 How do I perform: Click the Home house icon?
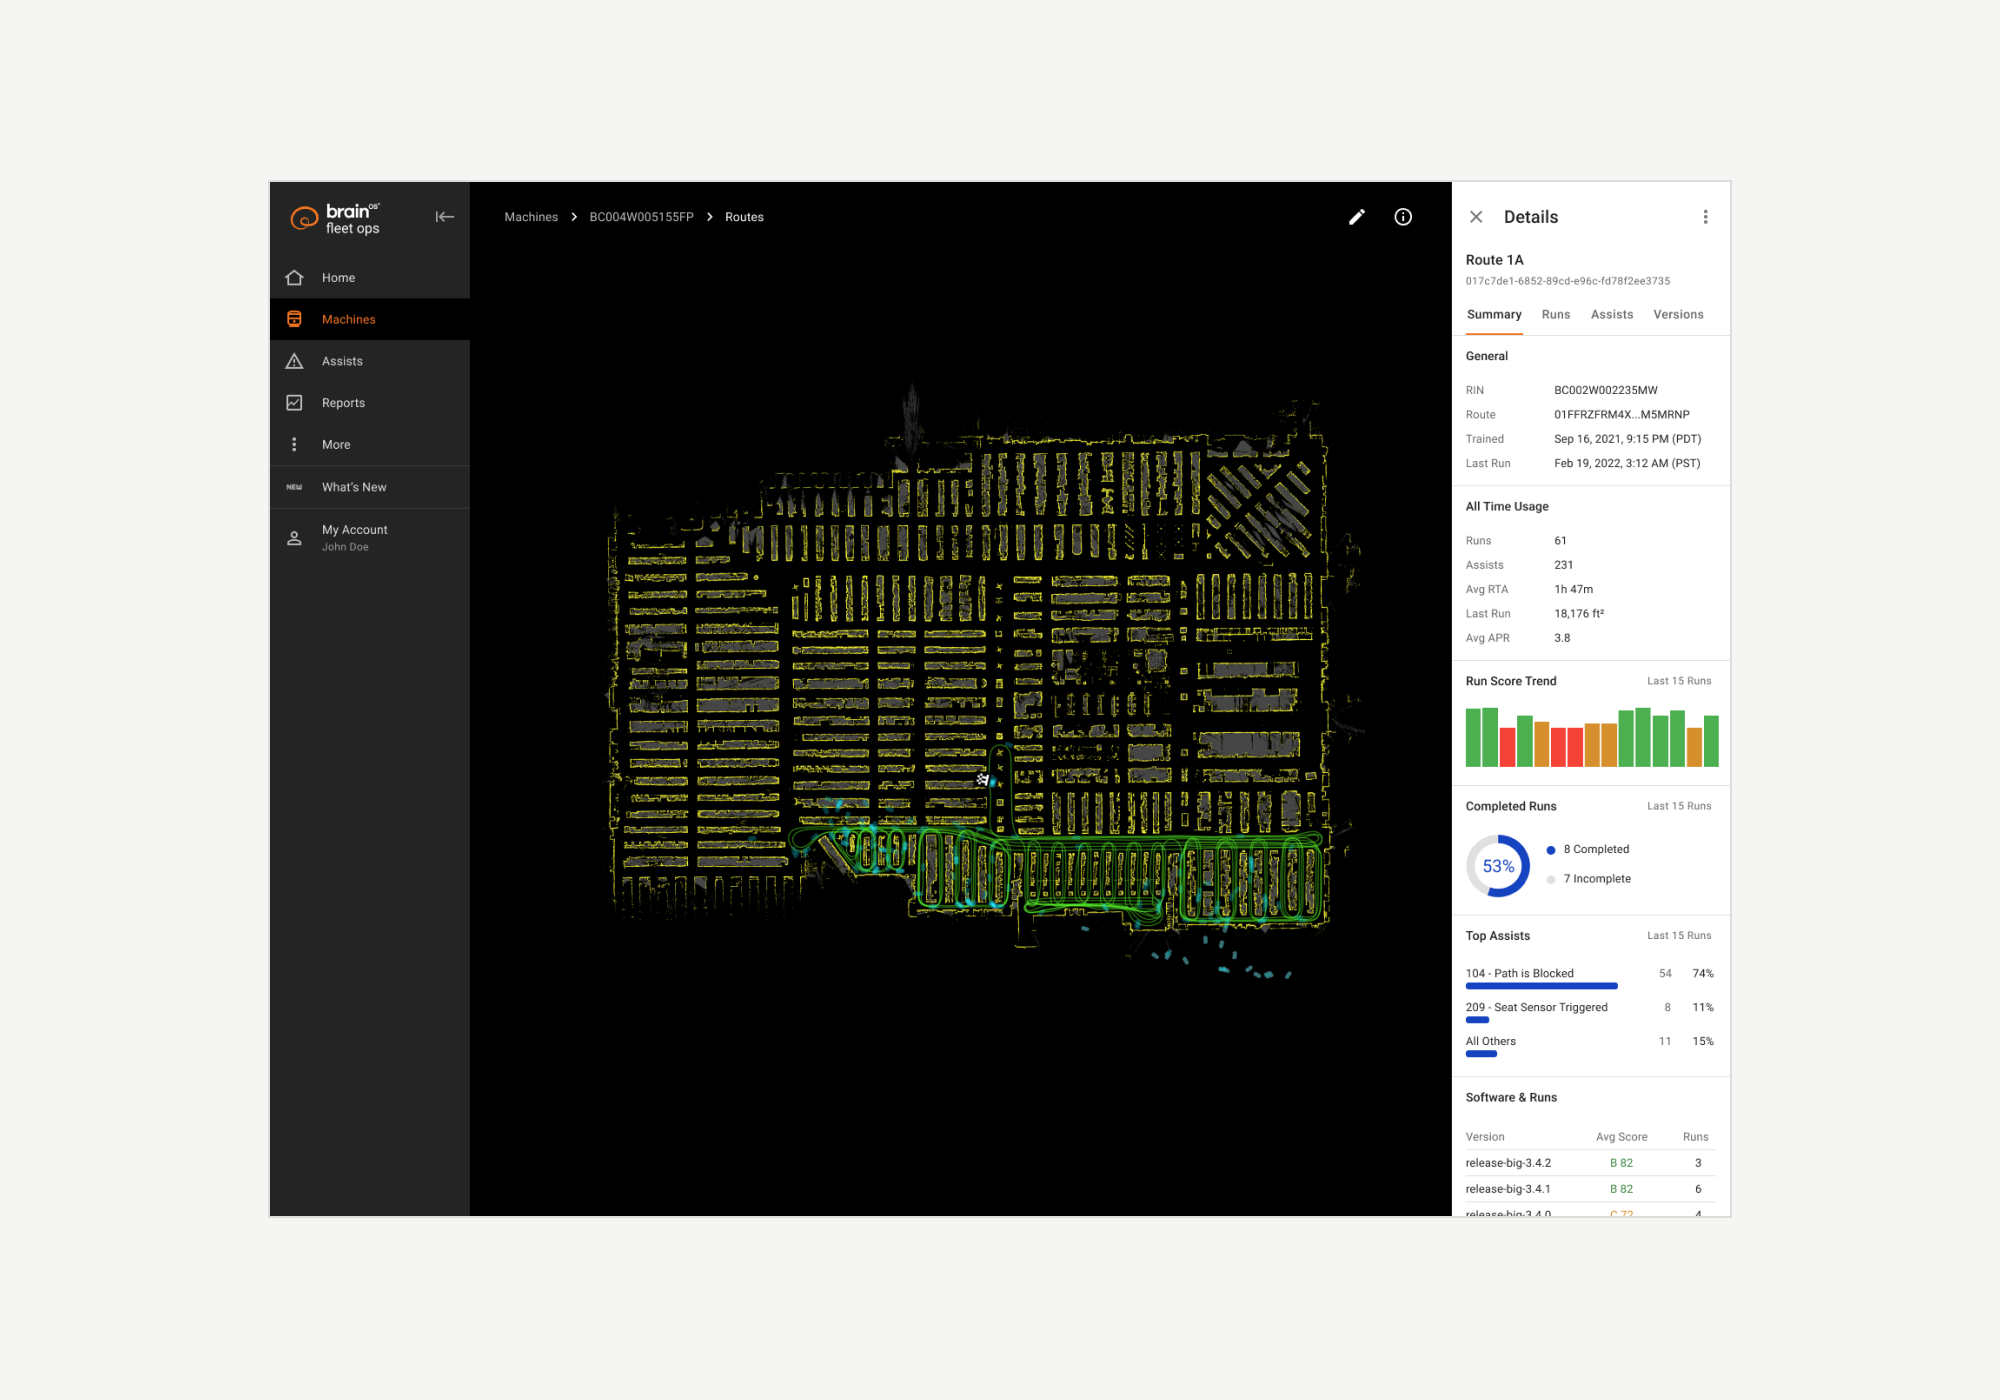(294, 278)
